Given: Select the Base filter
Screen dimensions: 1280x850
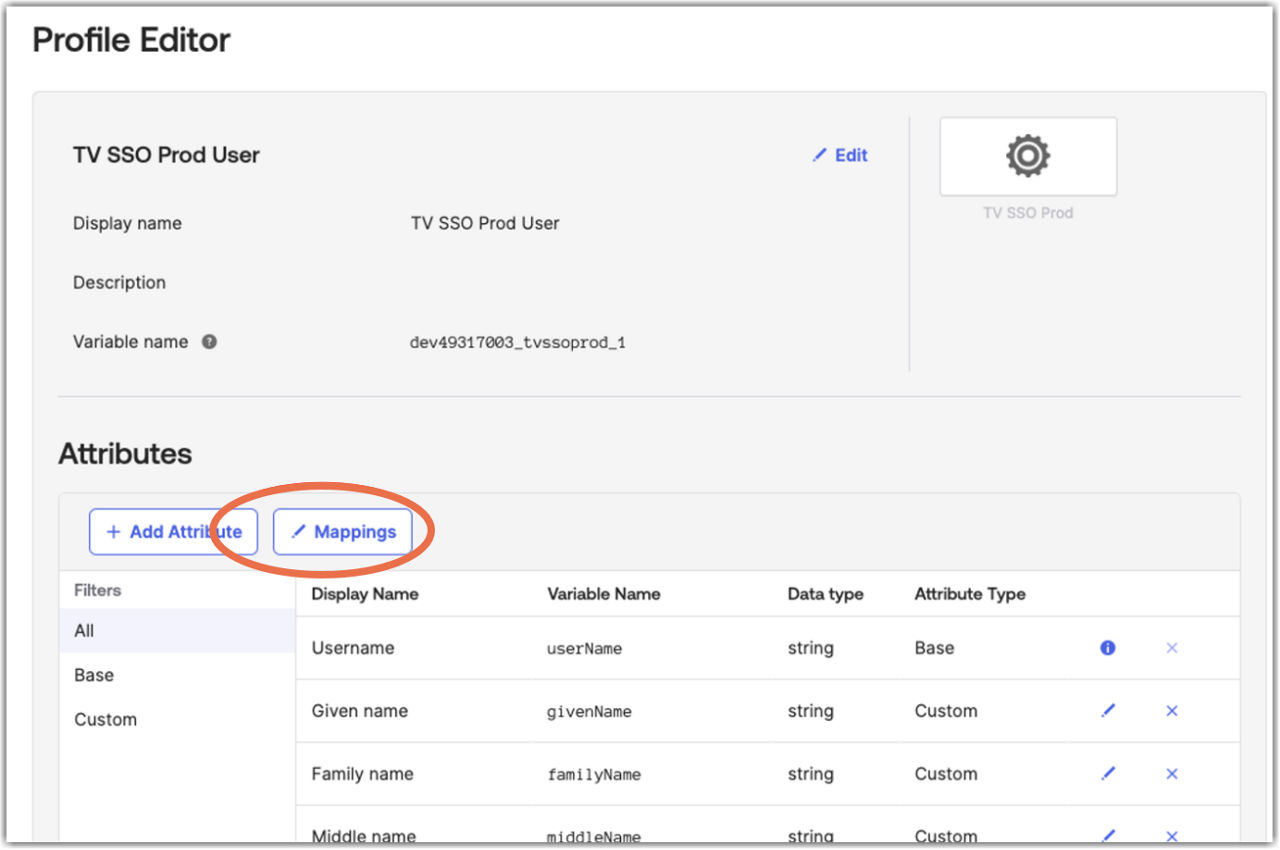Looking at the screenshot, I should pyautogui.click(x=177, y=675).
